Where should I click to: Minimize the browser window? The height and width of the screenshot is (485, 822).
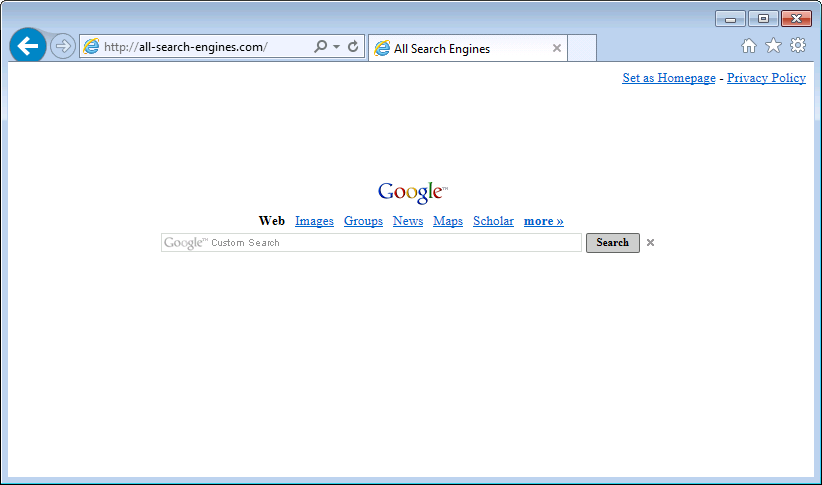(x=730, y=19)
